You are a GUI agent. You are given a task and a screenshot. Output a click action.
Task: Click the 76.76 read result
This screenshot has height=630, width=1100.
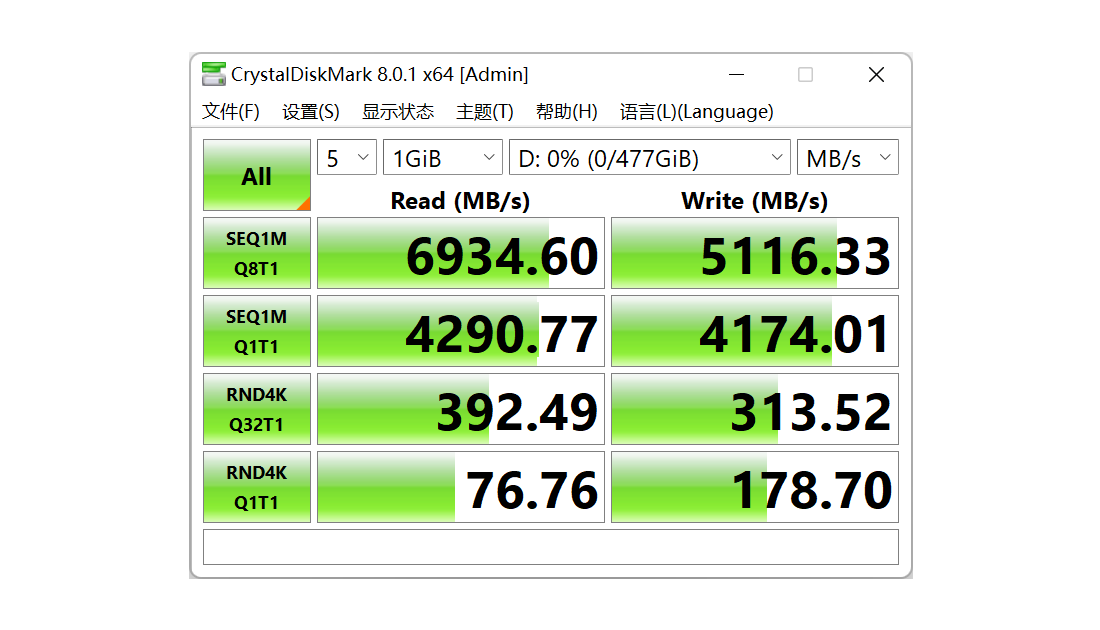[461, 487]
